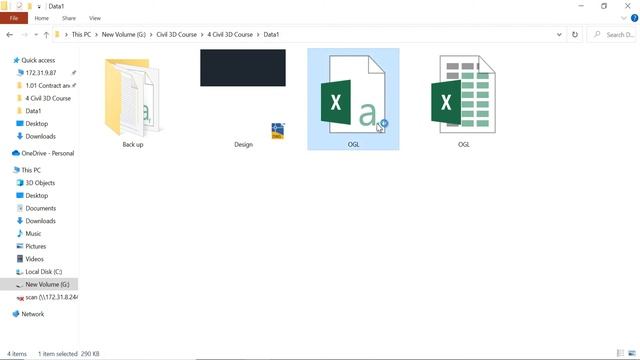
Task: Click Data1 breadcrumb in address bar
Action: point(271,35)
